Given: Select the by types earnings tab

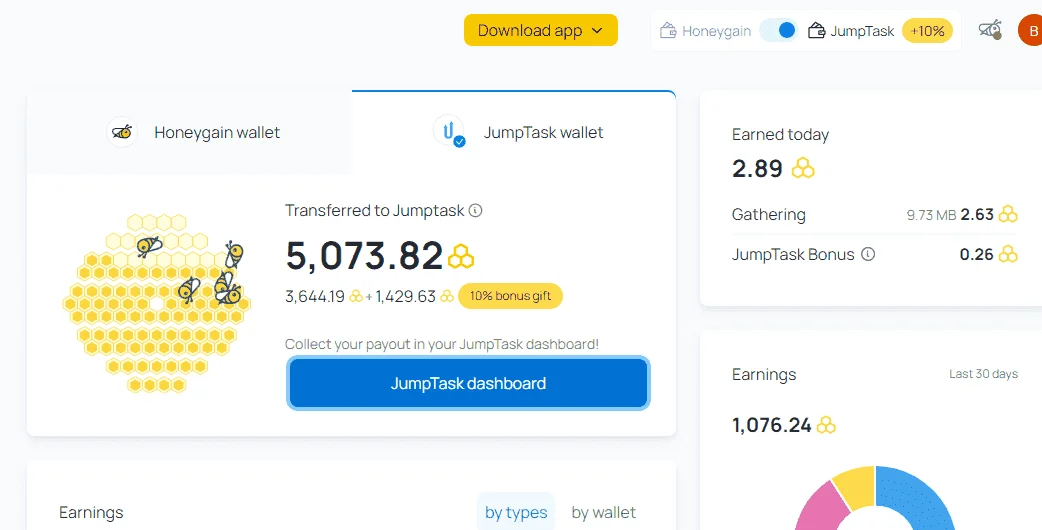Looking at the screenshot, I should [516, 512].
